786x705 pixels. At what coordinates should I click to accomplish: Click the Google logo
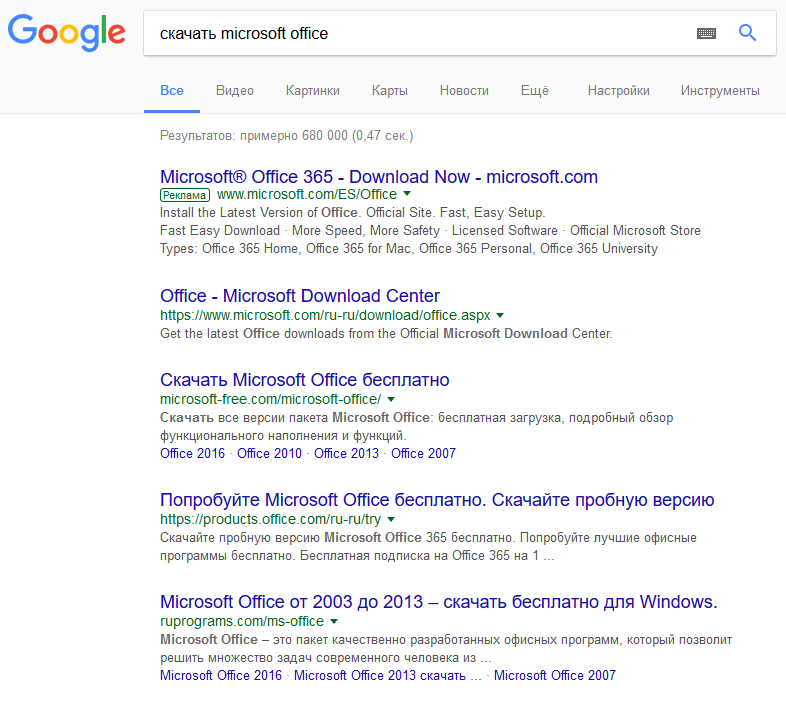pos(66,33)
